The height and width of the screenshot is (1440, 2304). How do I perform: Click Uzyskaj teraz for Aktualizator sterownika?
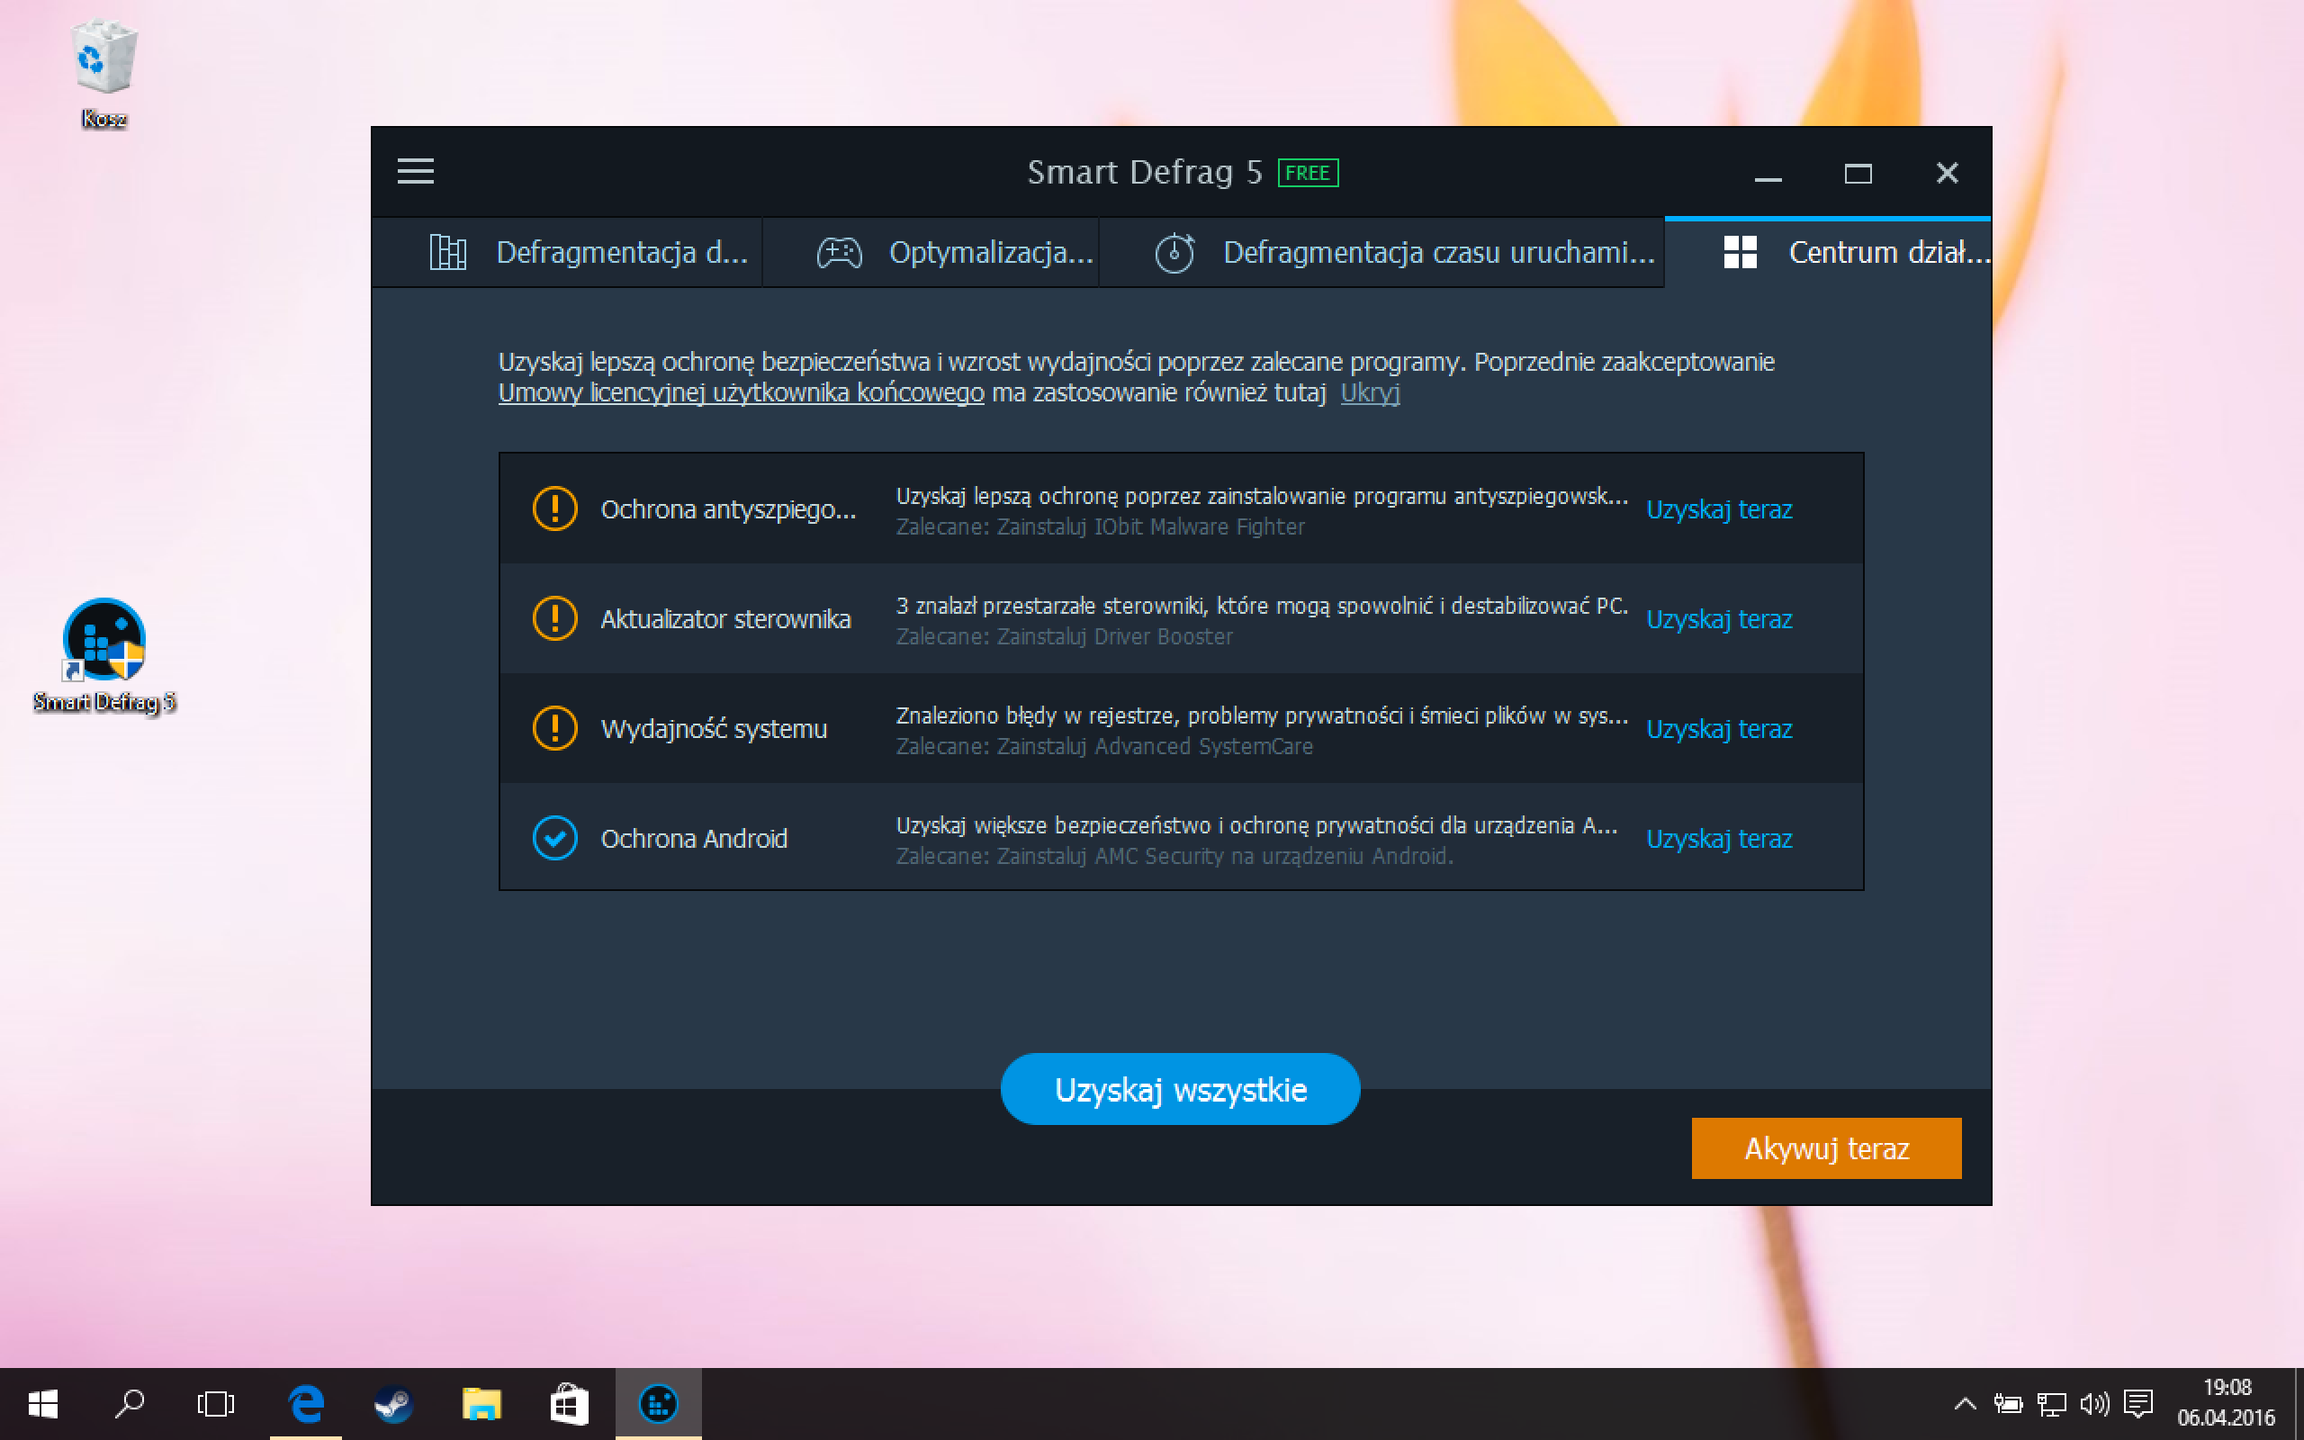tap(1719, 619)
